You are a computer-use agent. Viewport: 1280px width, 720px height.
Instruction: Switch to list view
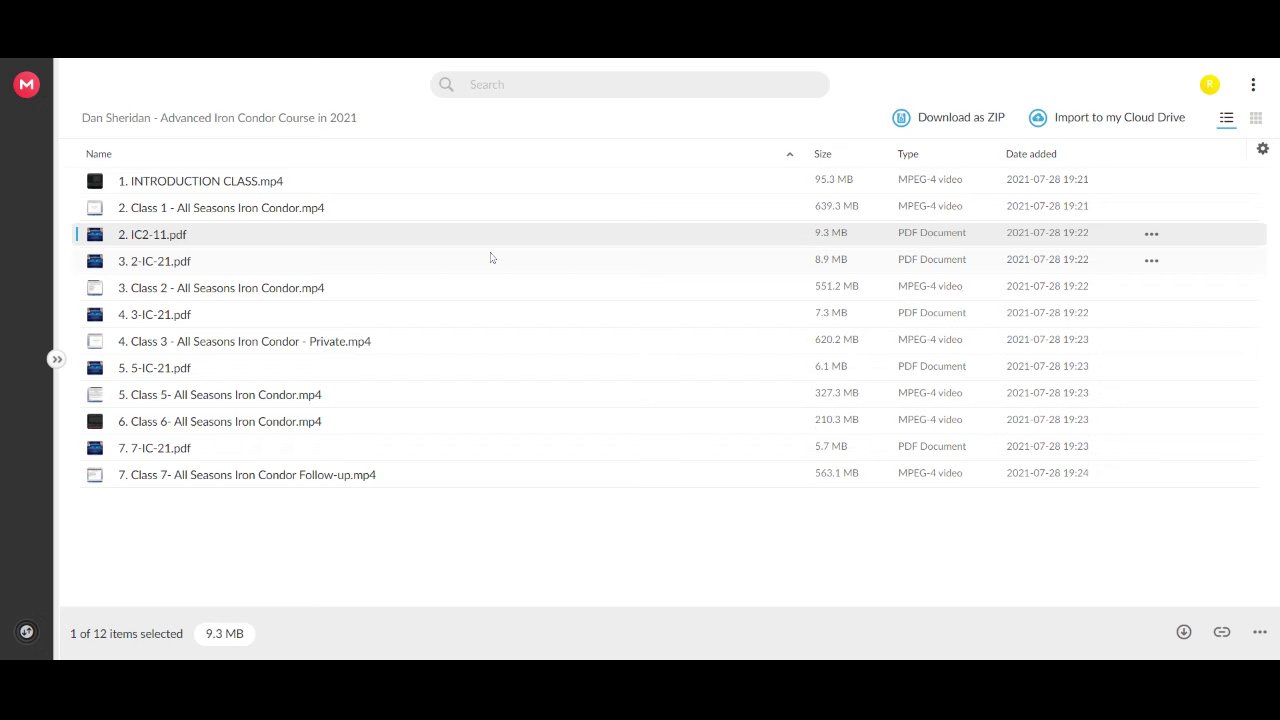pyautogui.click(x=1226, y=118)
